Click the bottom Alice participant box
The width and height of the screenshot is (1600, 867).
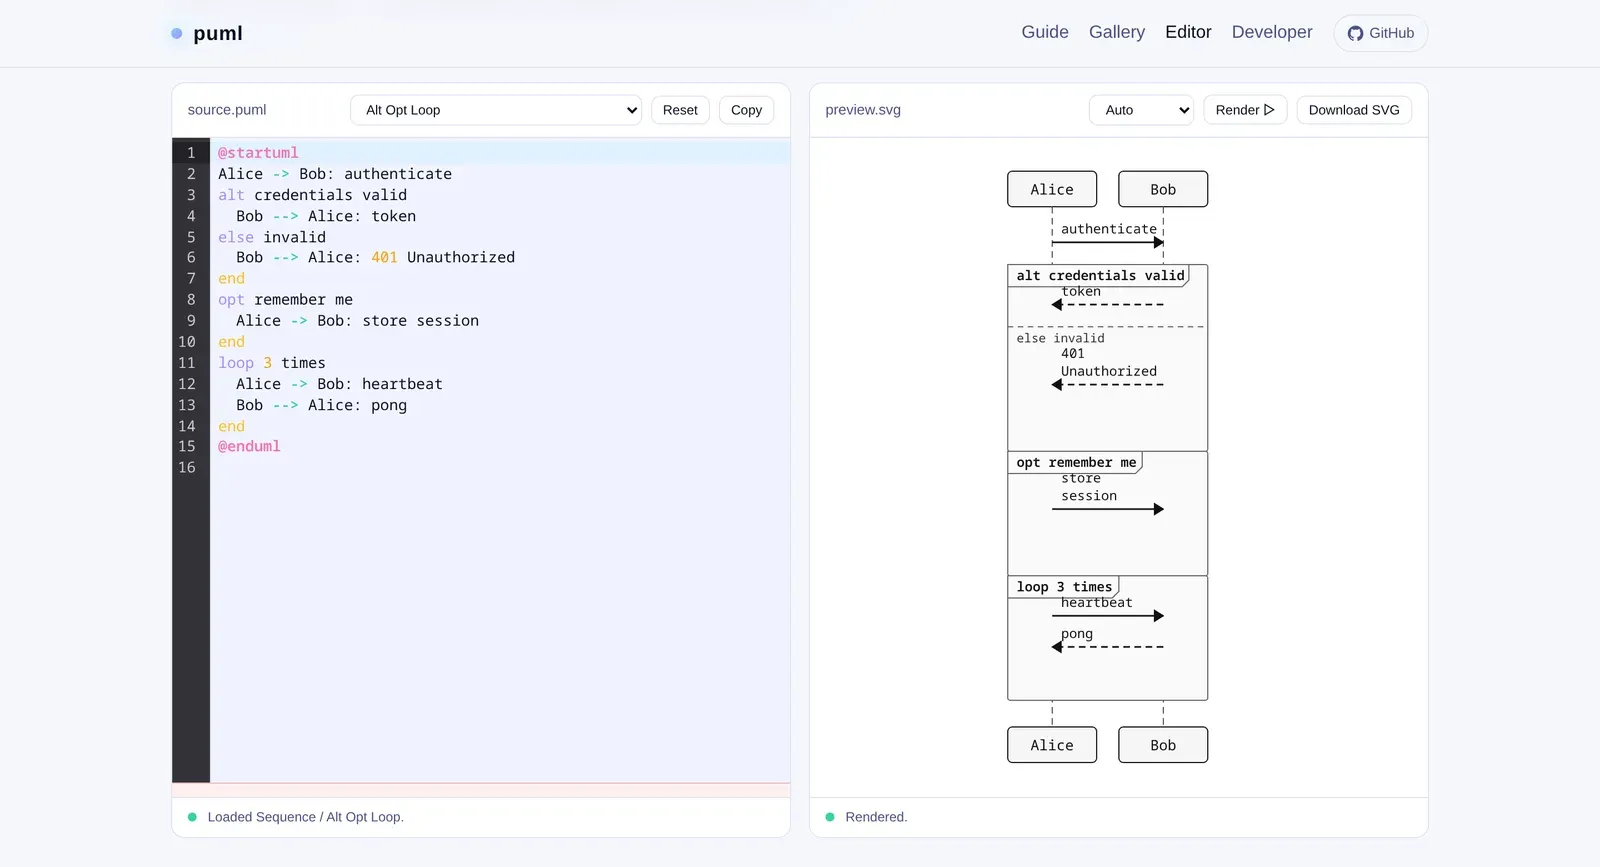[x=1052, y=745]
